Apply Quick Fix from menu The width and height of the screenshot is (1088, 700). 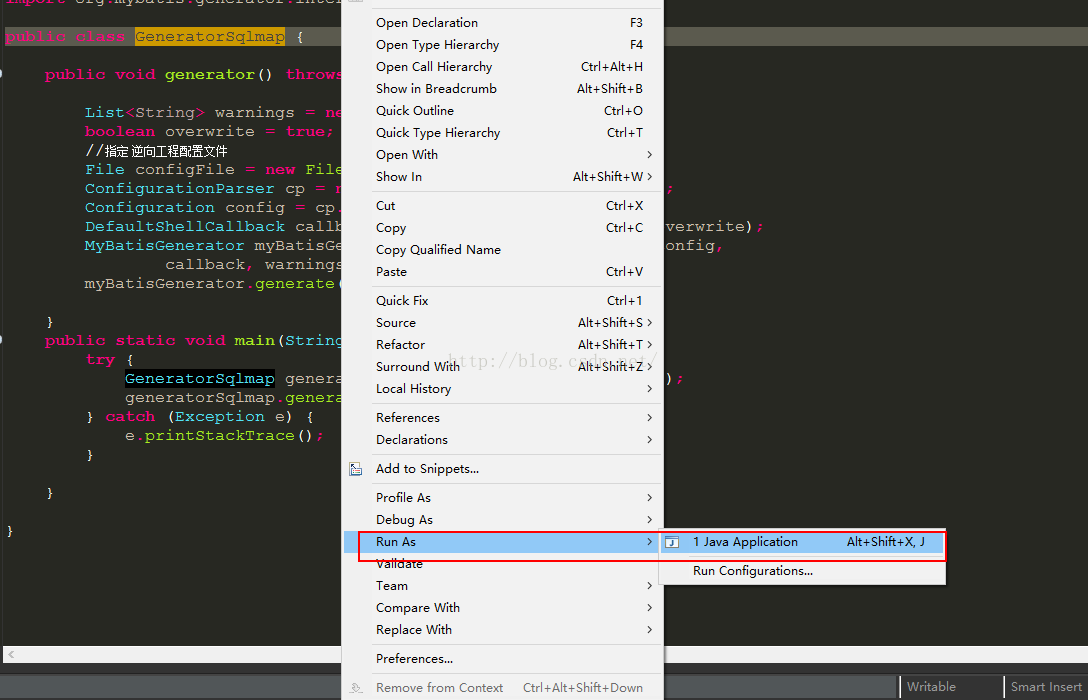click(402, 301)
